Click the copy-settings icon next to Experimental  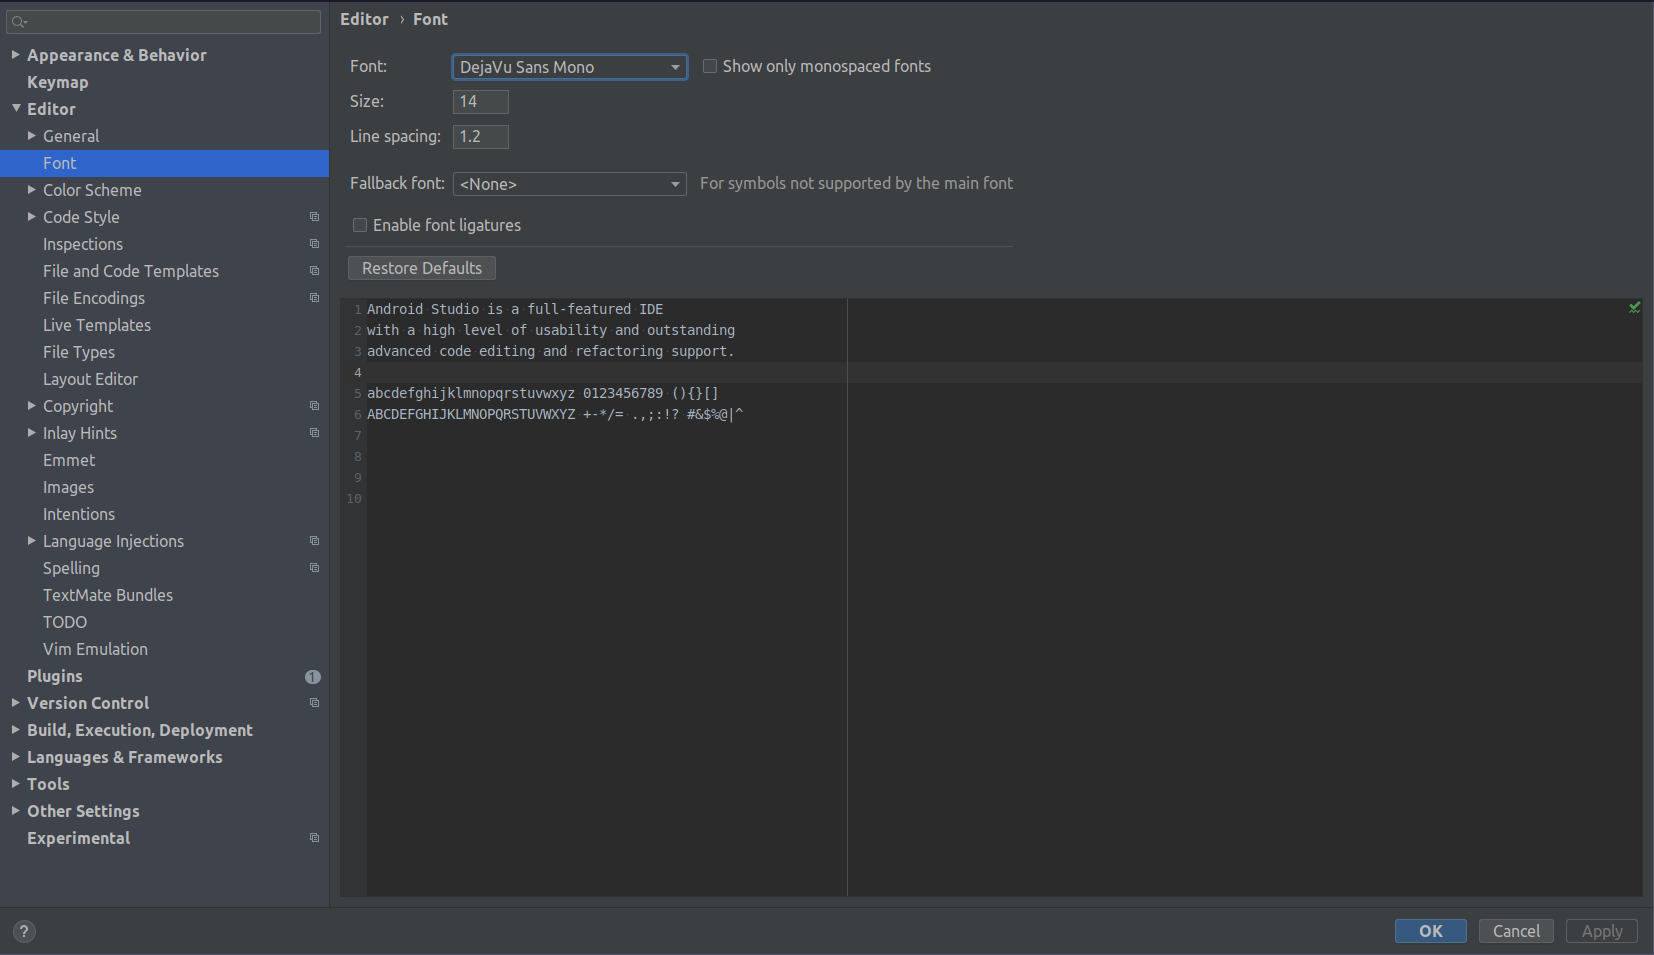[x=314, y=838]
